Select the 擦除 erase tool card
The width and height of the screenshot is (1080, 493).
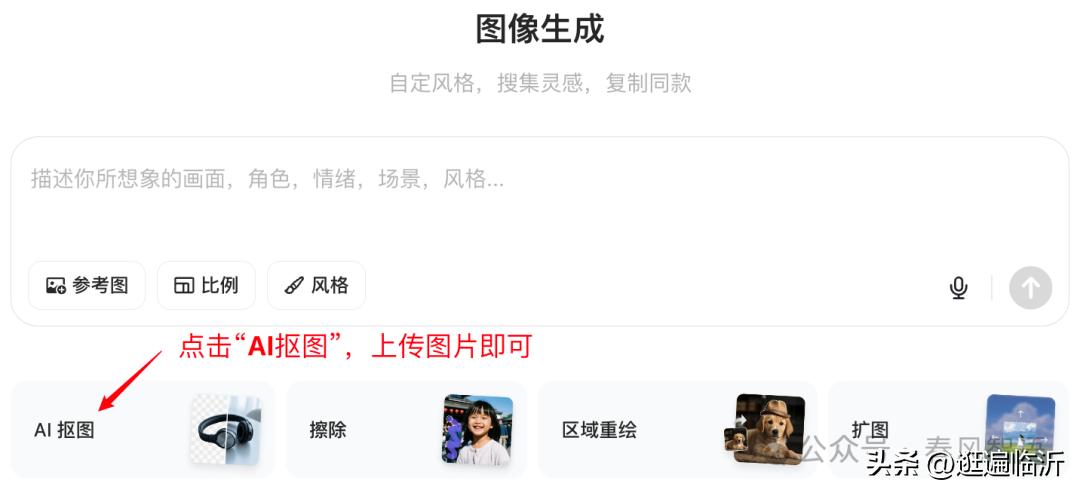[406, 430]
